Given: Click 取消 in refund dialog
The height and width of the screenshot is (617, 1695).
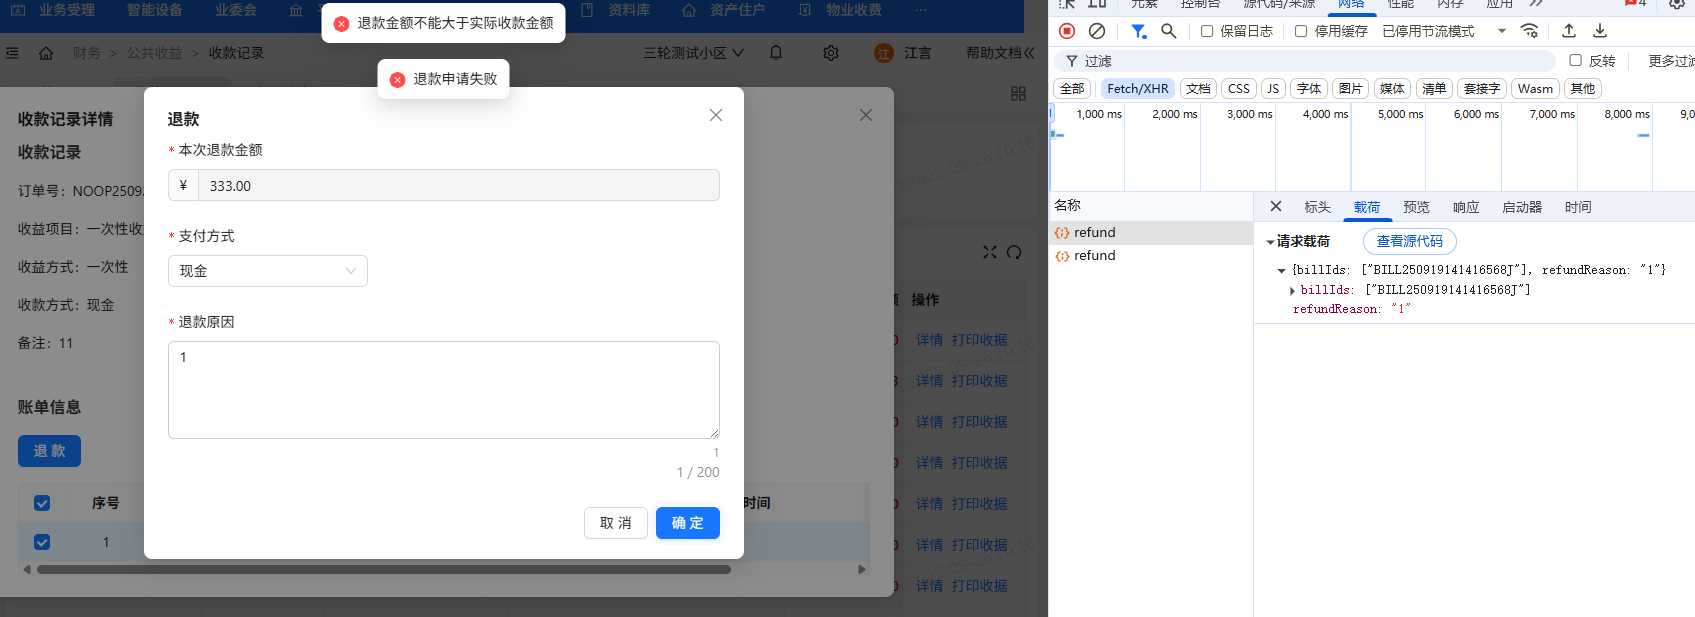Looking at the screenshot, I should (x=616, y=523).
